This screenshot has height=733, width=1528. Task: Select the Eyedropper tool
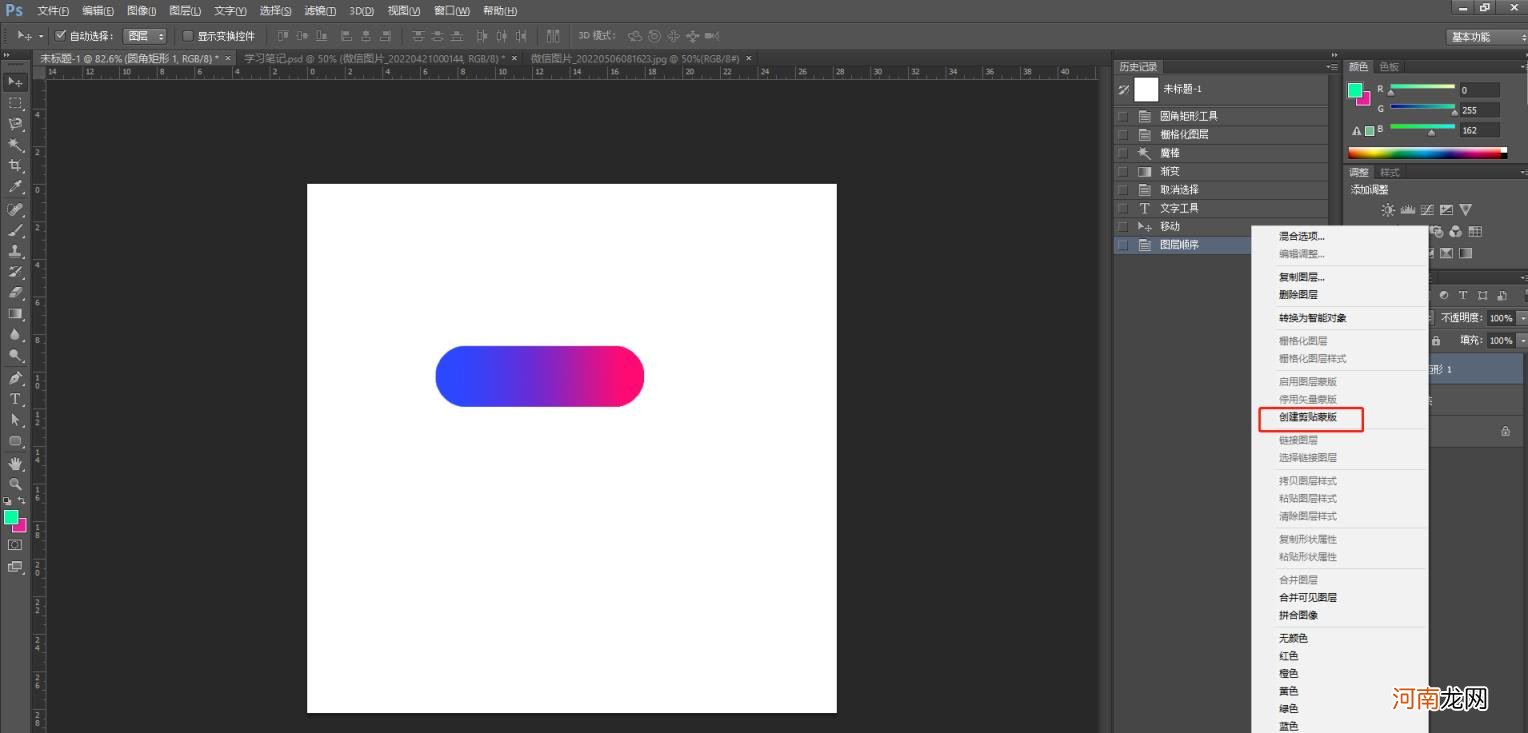(x=15, y=187)
